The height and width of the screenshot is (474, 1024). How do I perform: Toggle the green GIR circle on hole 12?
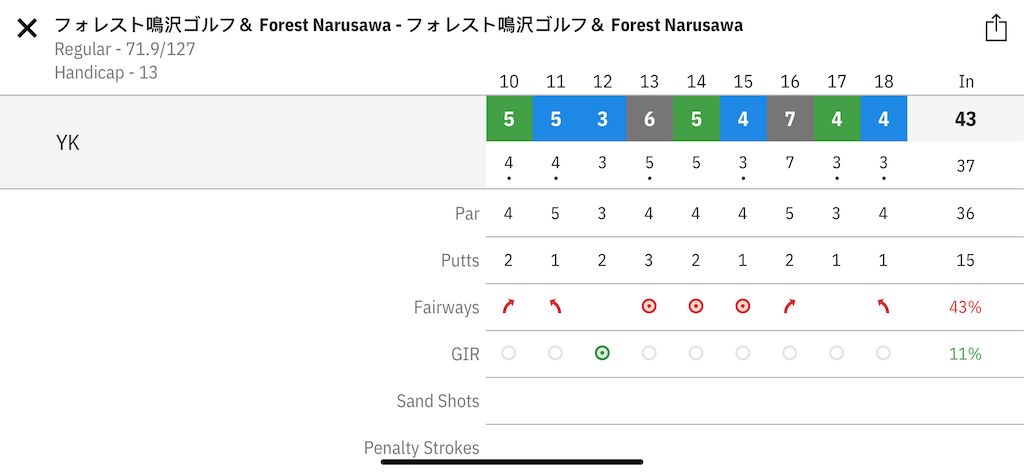602,353
